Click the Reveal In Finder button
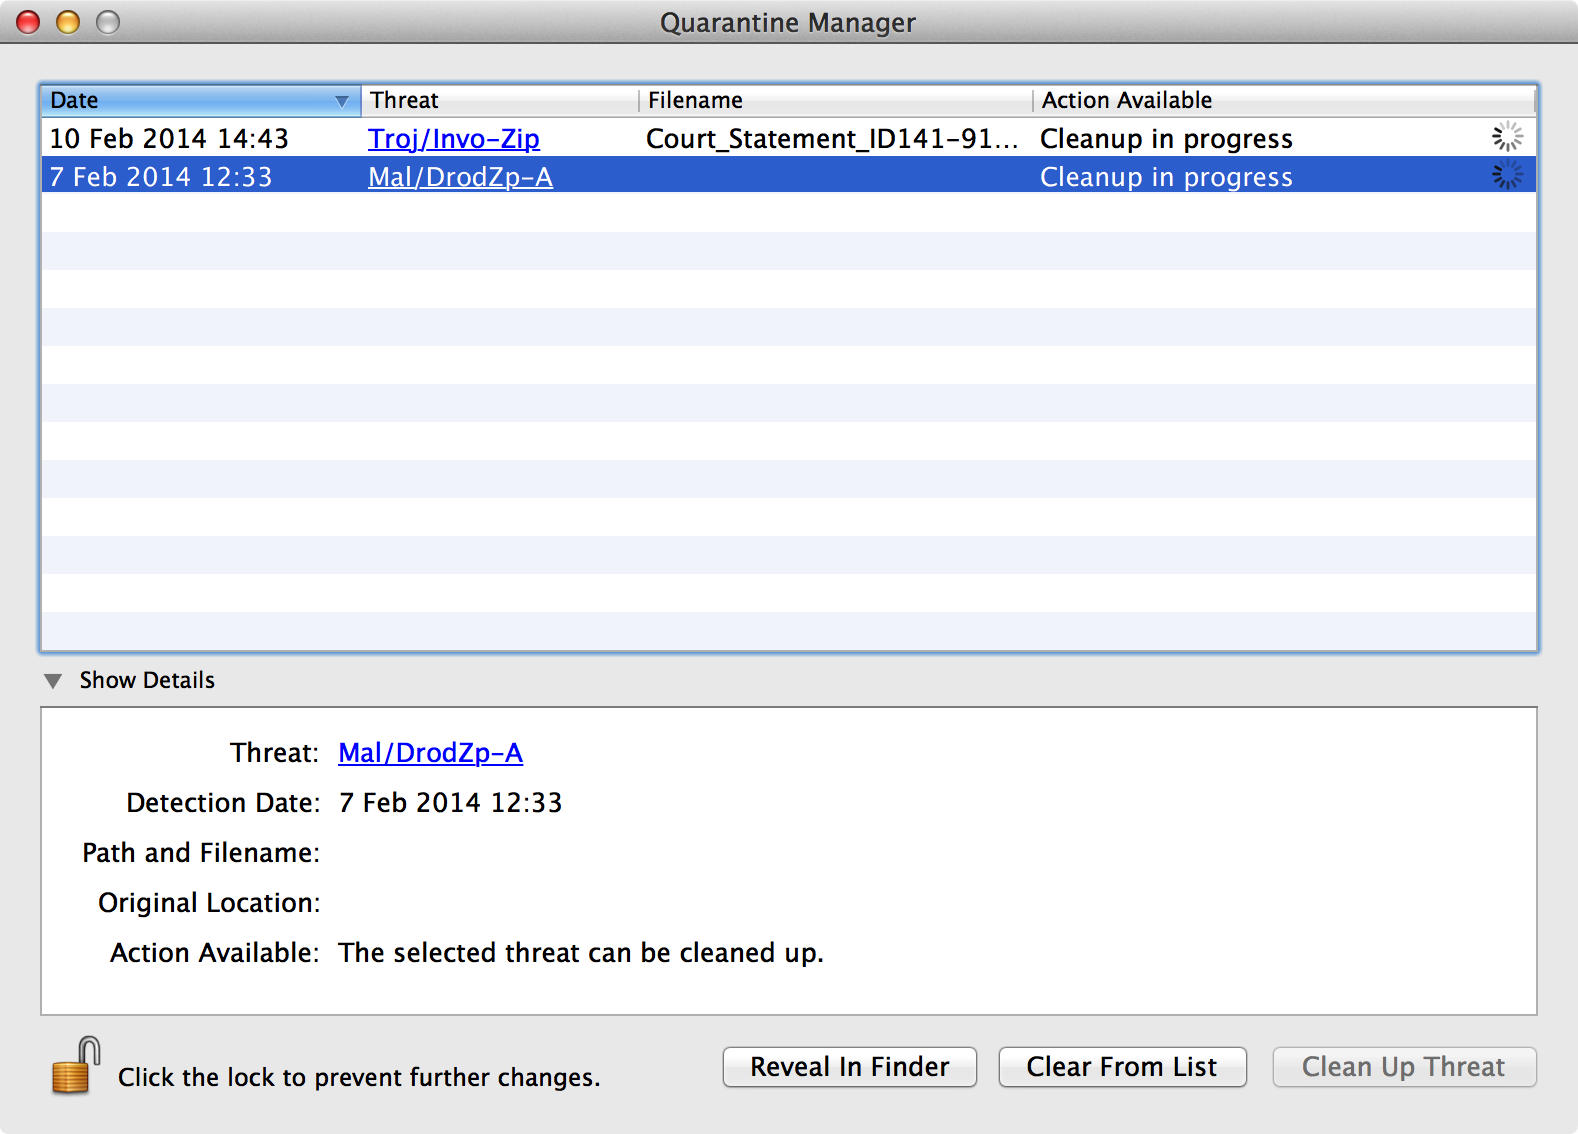This screenshot has height=1134, width=1578. (x=850, y=1067)
